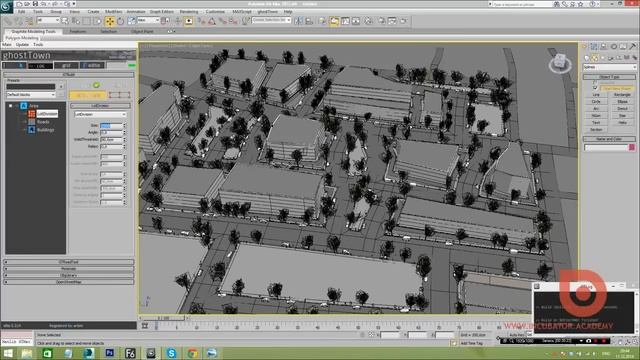The image size is (640, 360).
Task: Select the Cameras category icon
Action: click(611, 58)
